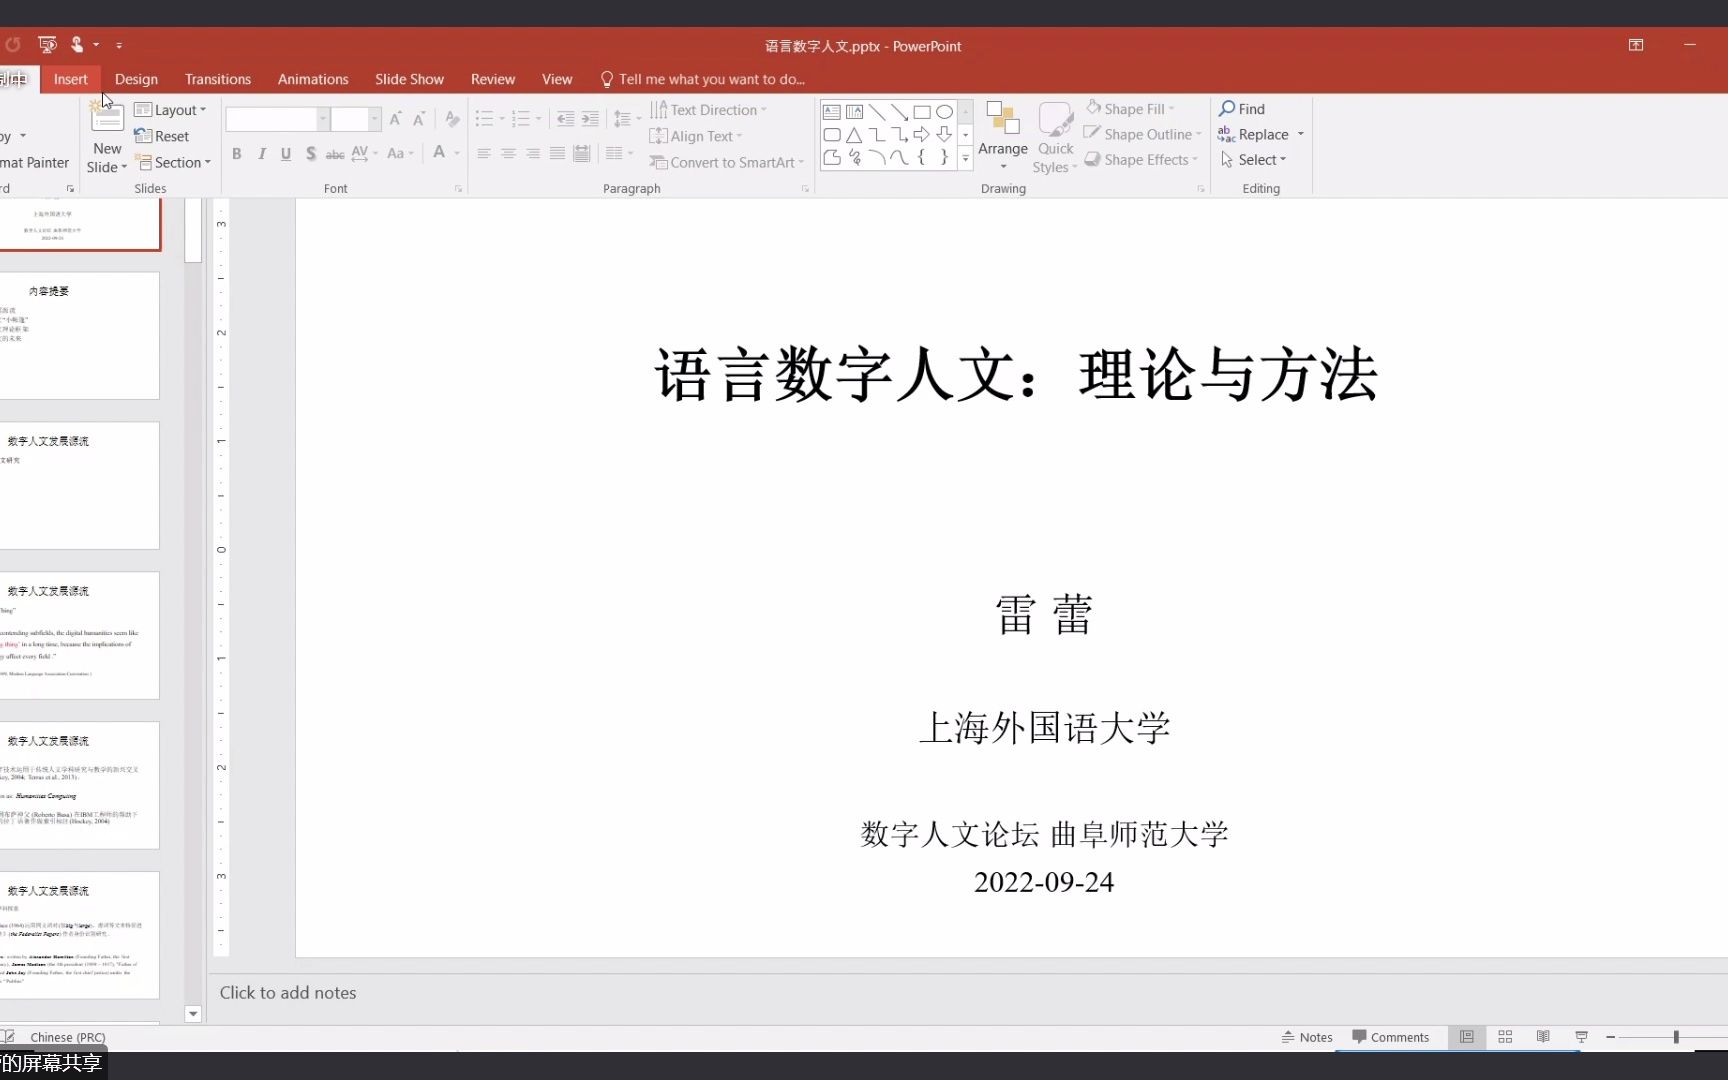The height and width of the screenshot is (1080, 1728).
Task: Click the Tell me search box
Action: (703, 79)
